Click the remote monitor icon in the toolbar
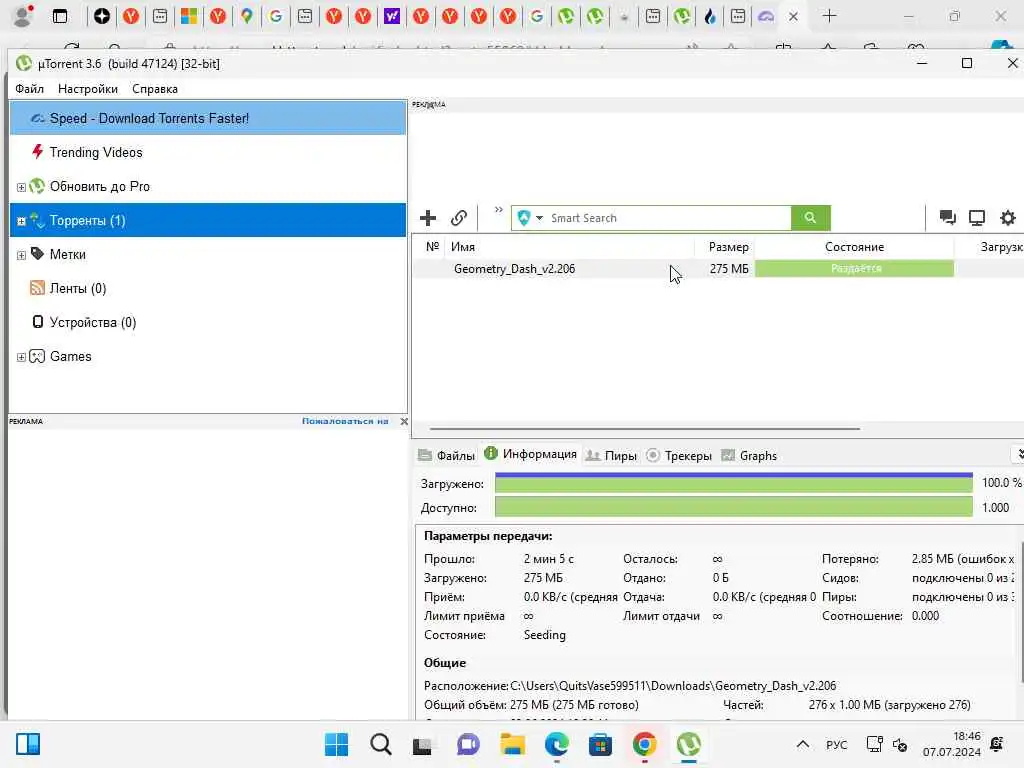This screenshot has width=1024, height=768. pos(977,218)
